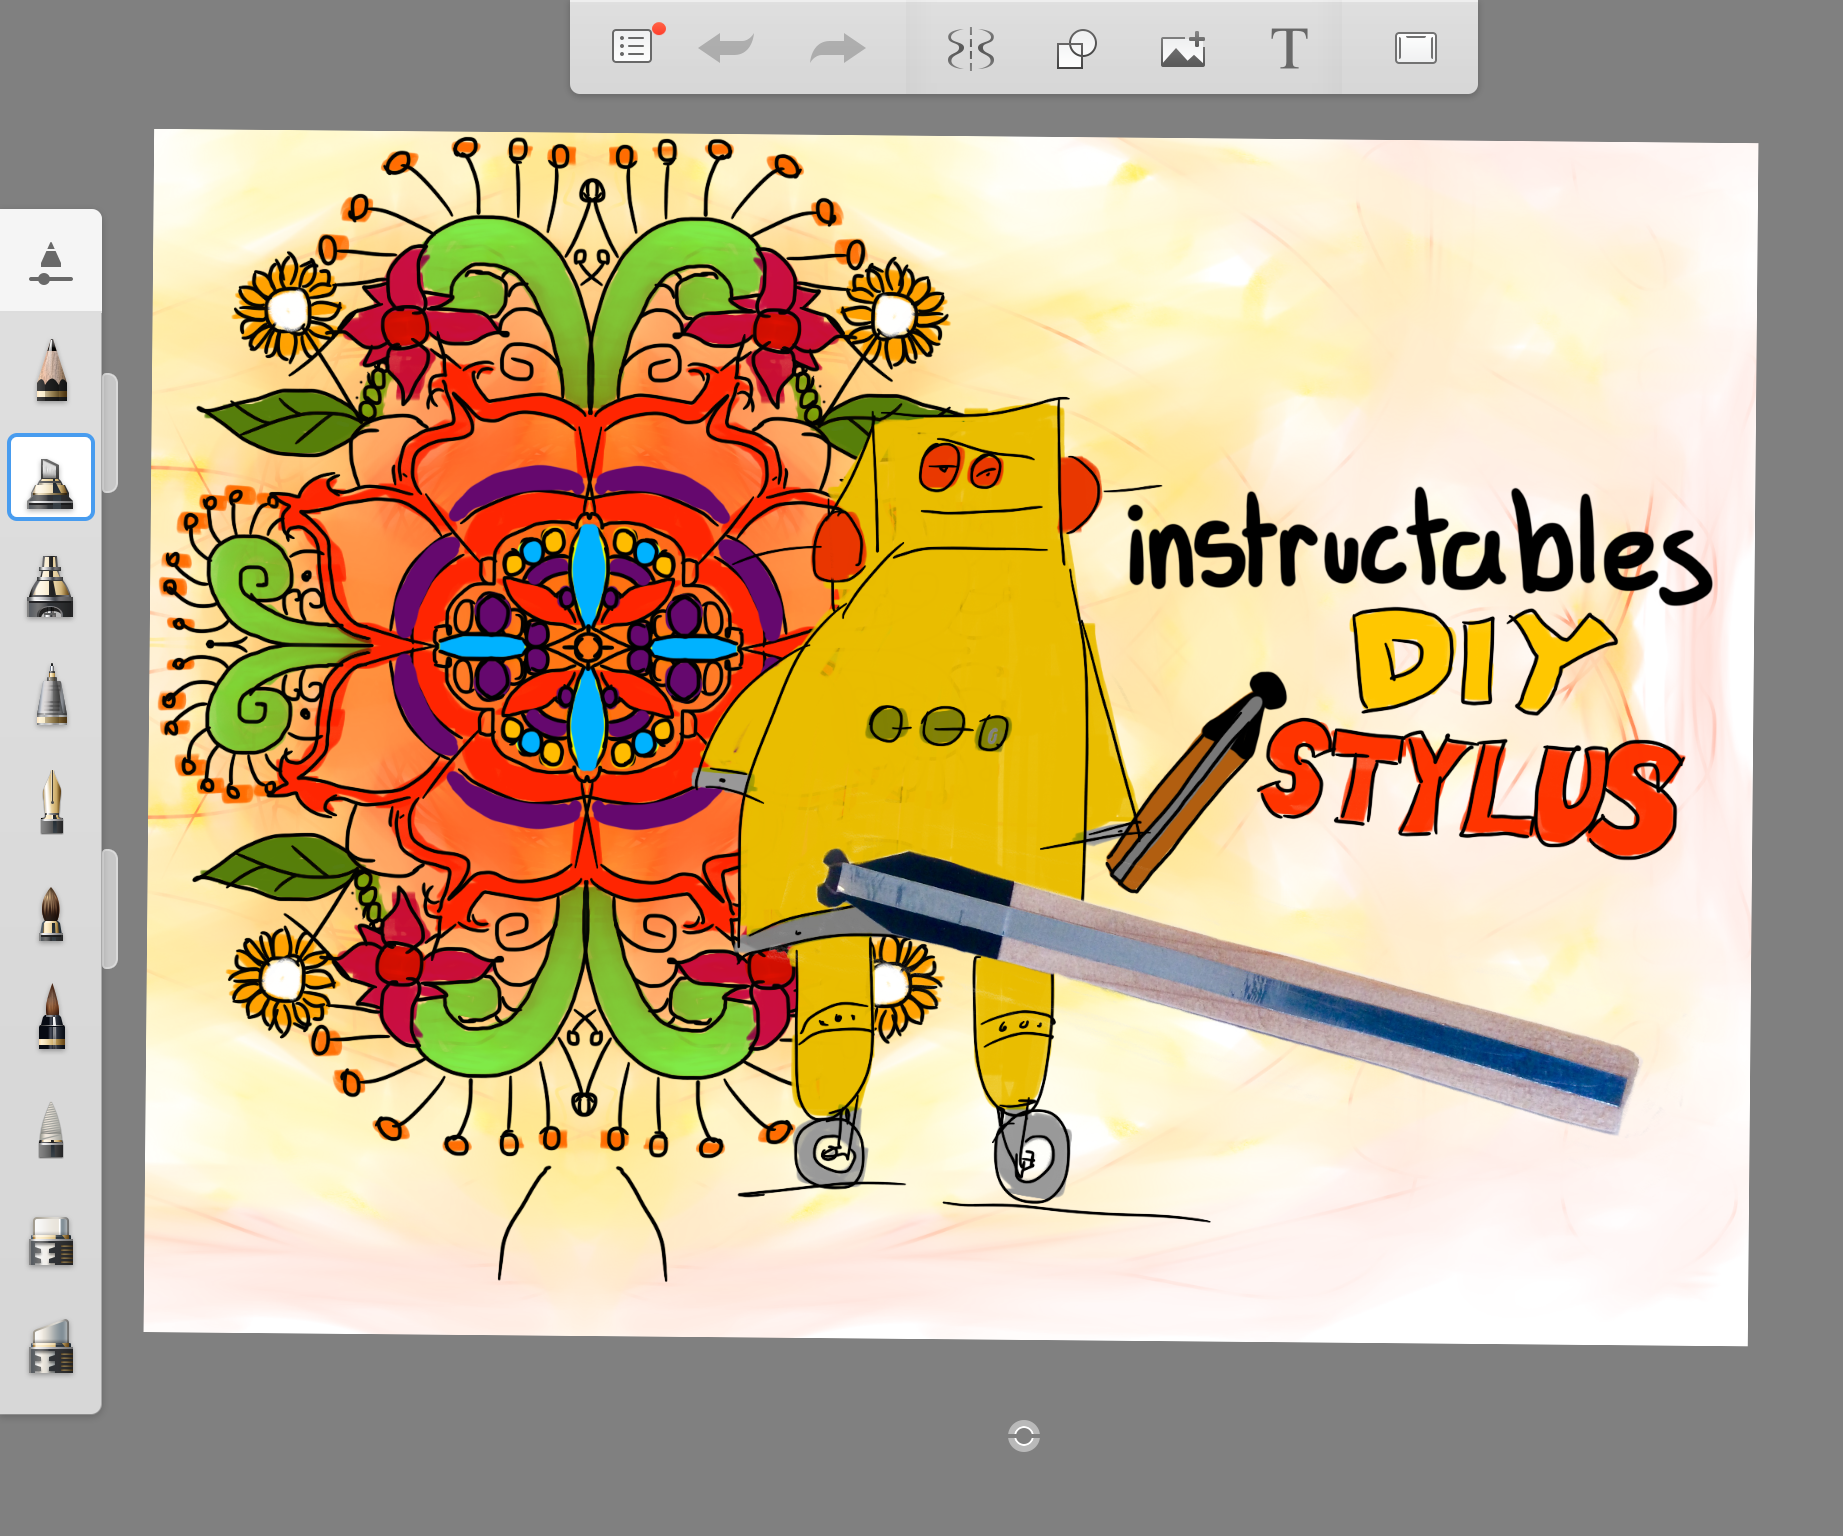This screenshot has height=1536, width=1843.
Task: Select the Watercolor brush tool
Action: (x=51, y=915)
